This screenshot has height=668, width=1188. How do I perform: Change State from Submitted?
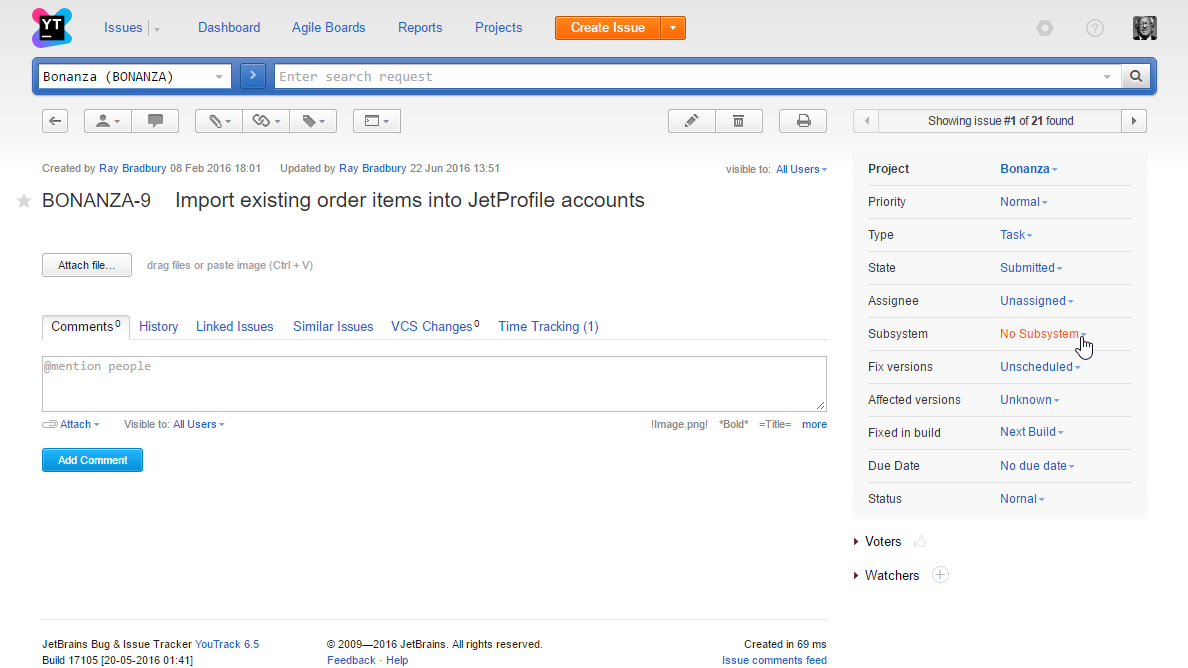(x=1031, y=268)
